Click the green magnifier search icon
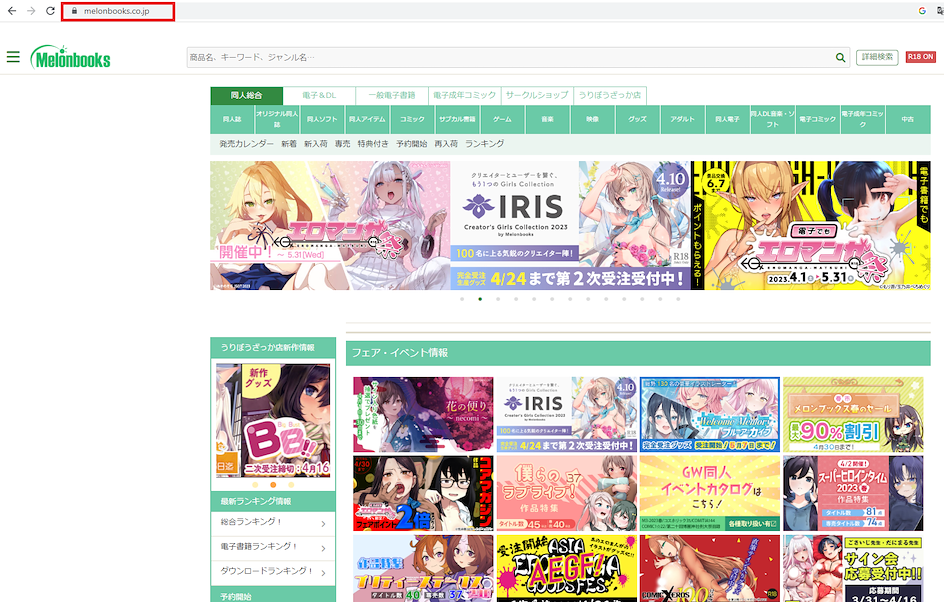 840,58
